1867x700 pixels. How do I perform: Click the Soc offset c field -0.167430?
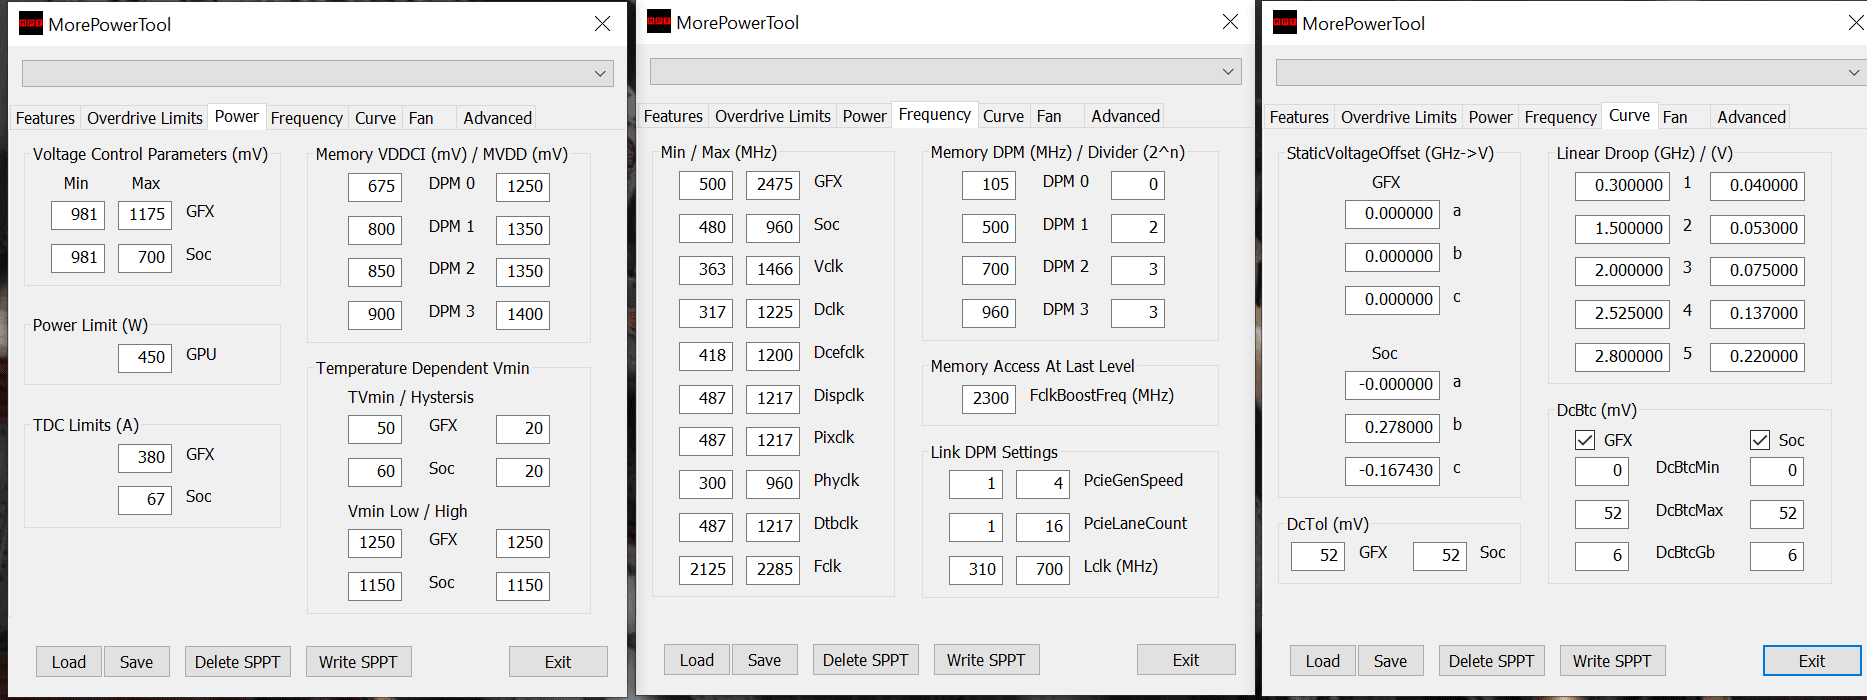[1392, 470]
